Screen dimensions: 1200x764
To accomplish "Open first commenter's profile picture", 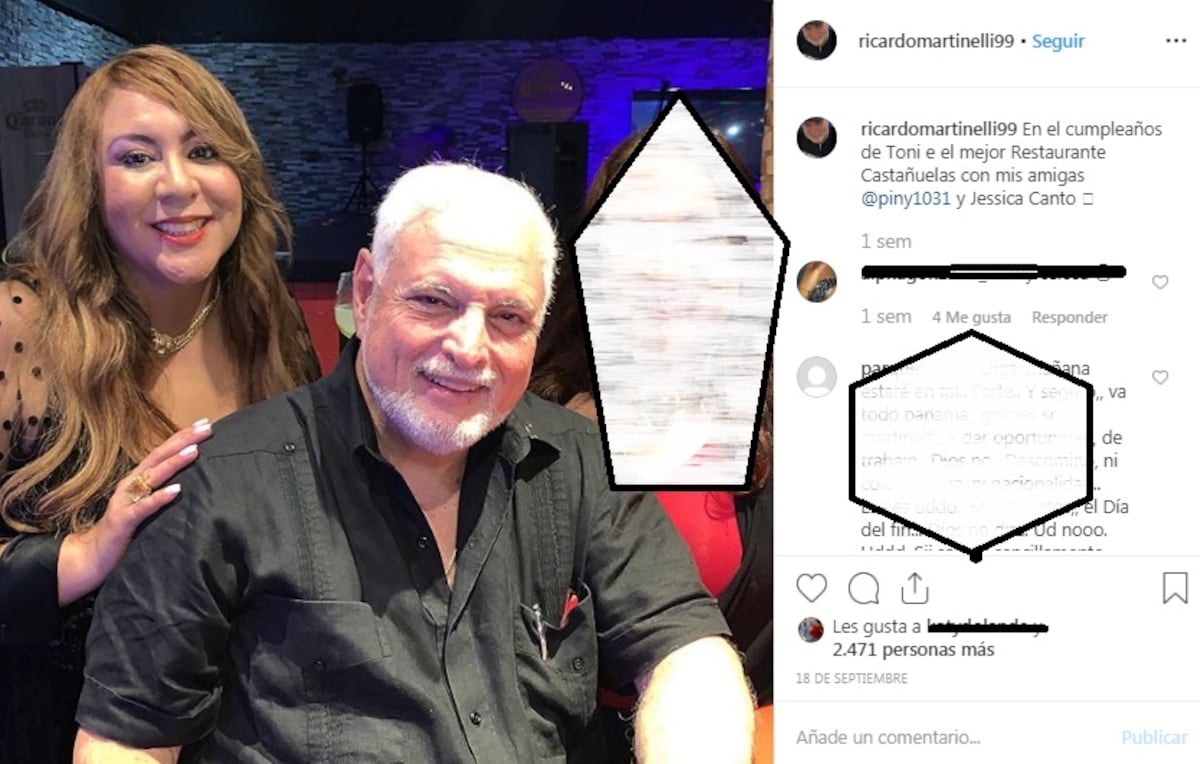I will [x=816, y=281].
